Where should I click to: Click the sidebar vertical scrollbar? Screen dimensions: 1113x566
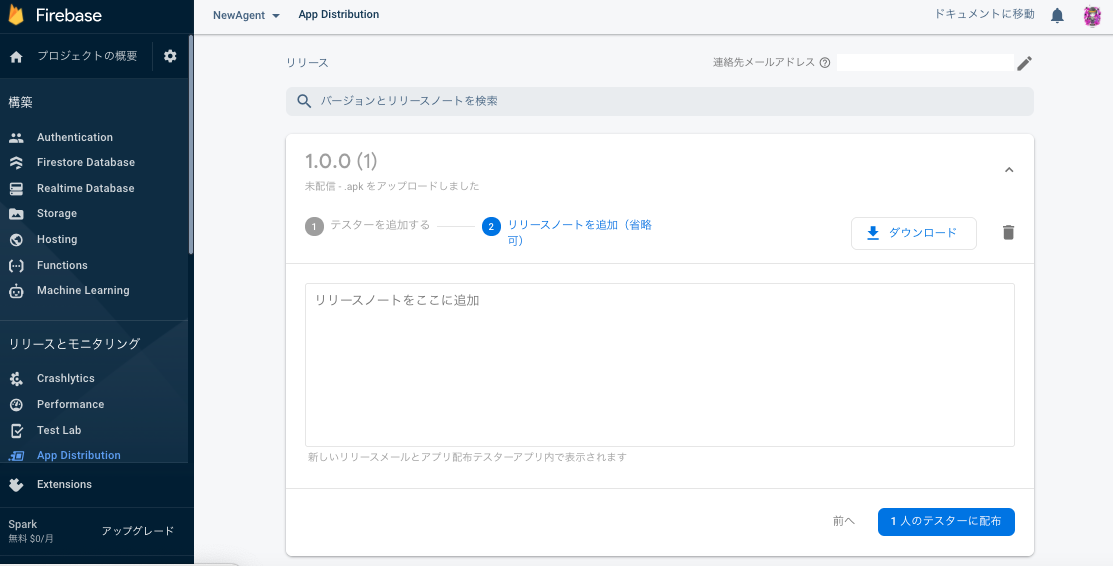190,144
